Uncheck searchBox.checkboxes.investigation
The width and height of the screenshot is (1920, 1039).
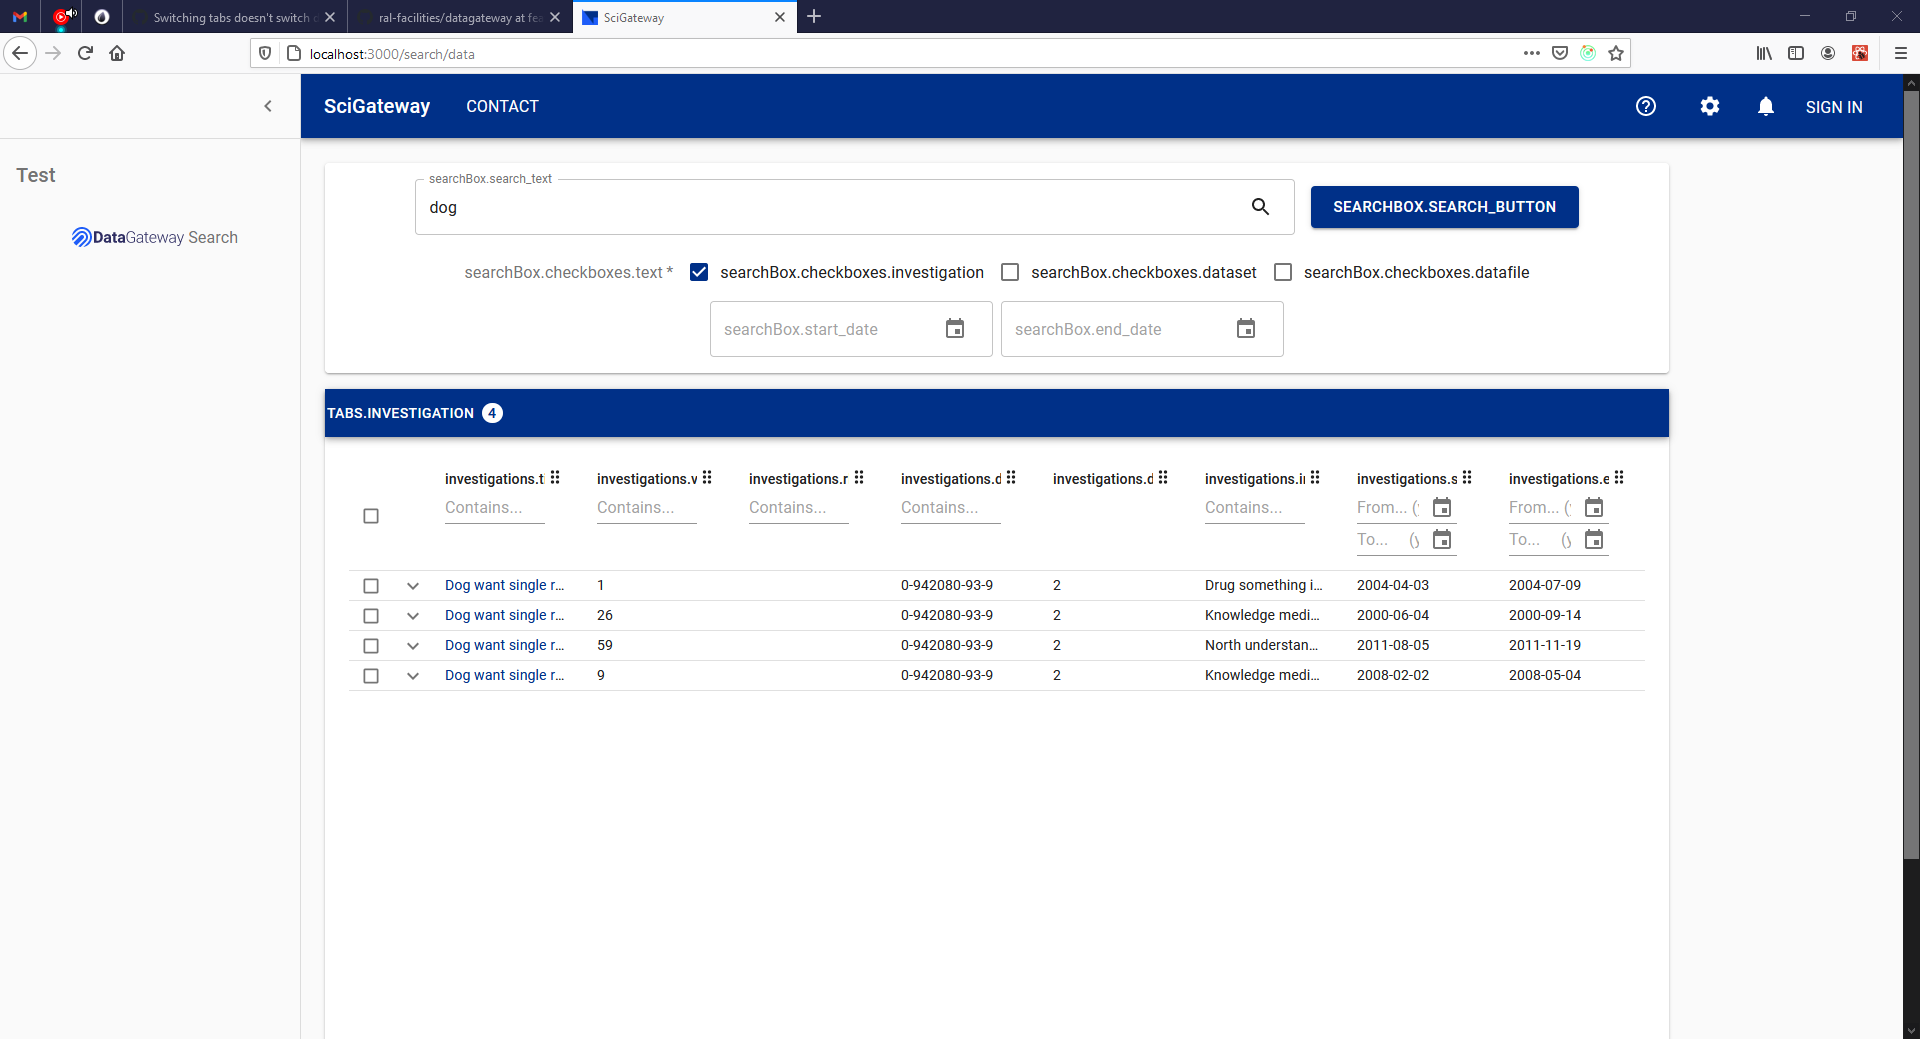(x=699, y=272)
